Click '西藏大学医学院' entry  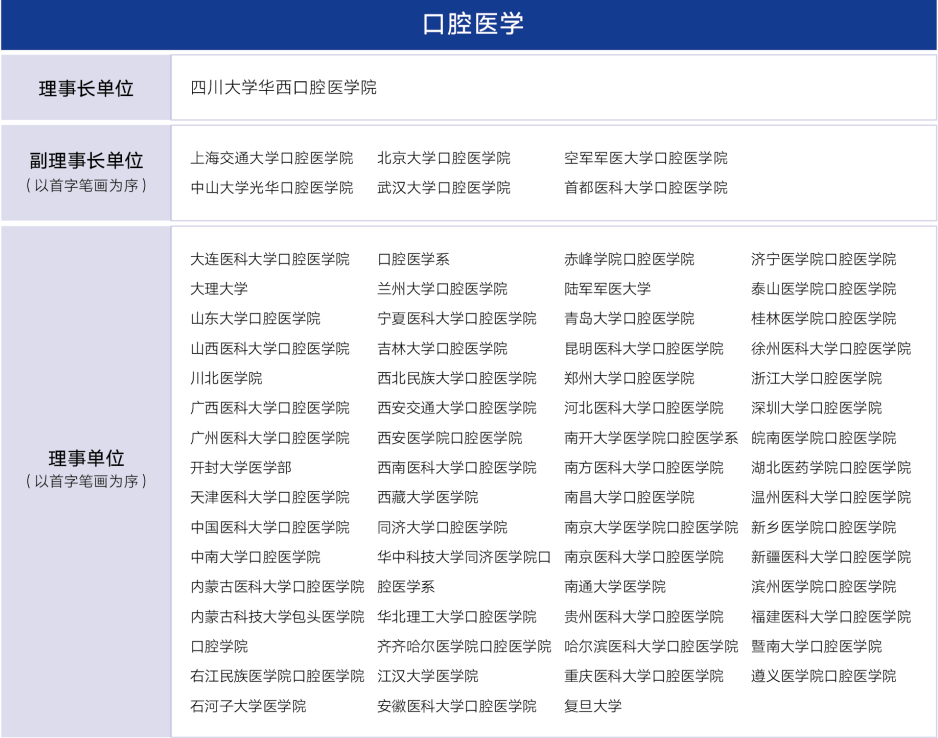click(x=428, y=497)
